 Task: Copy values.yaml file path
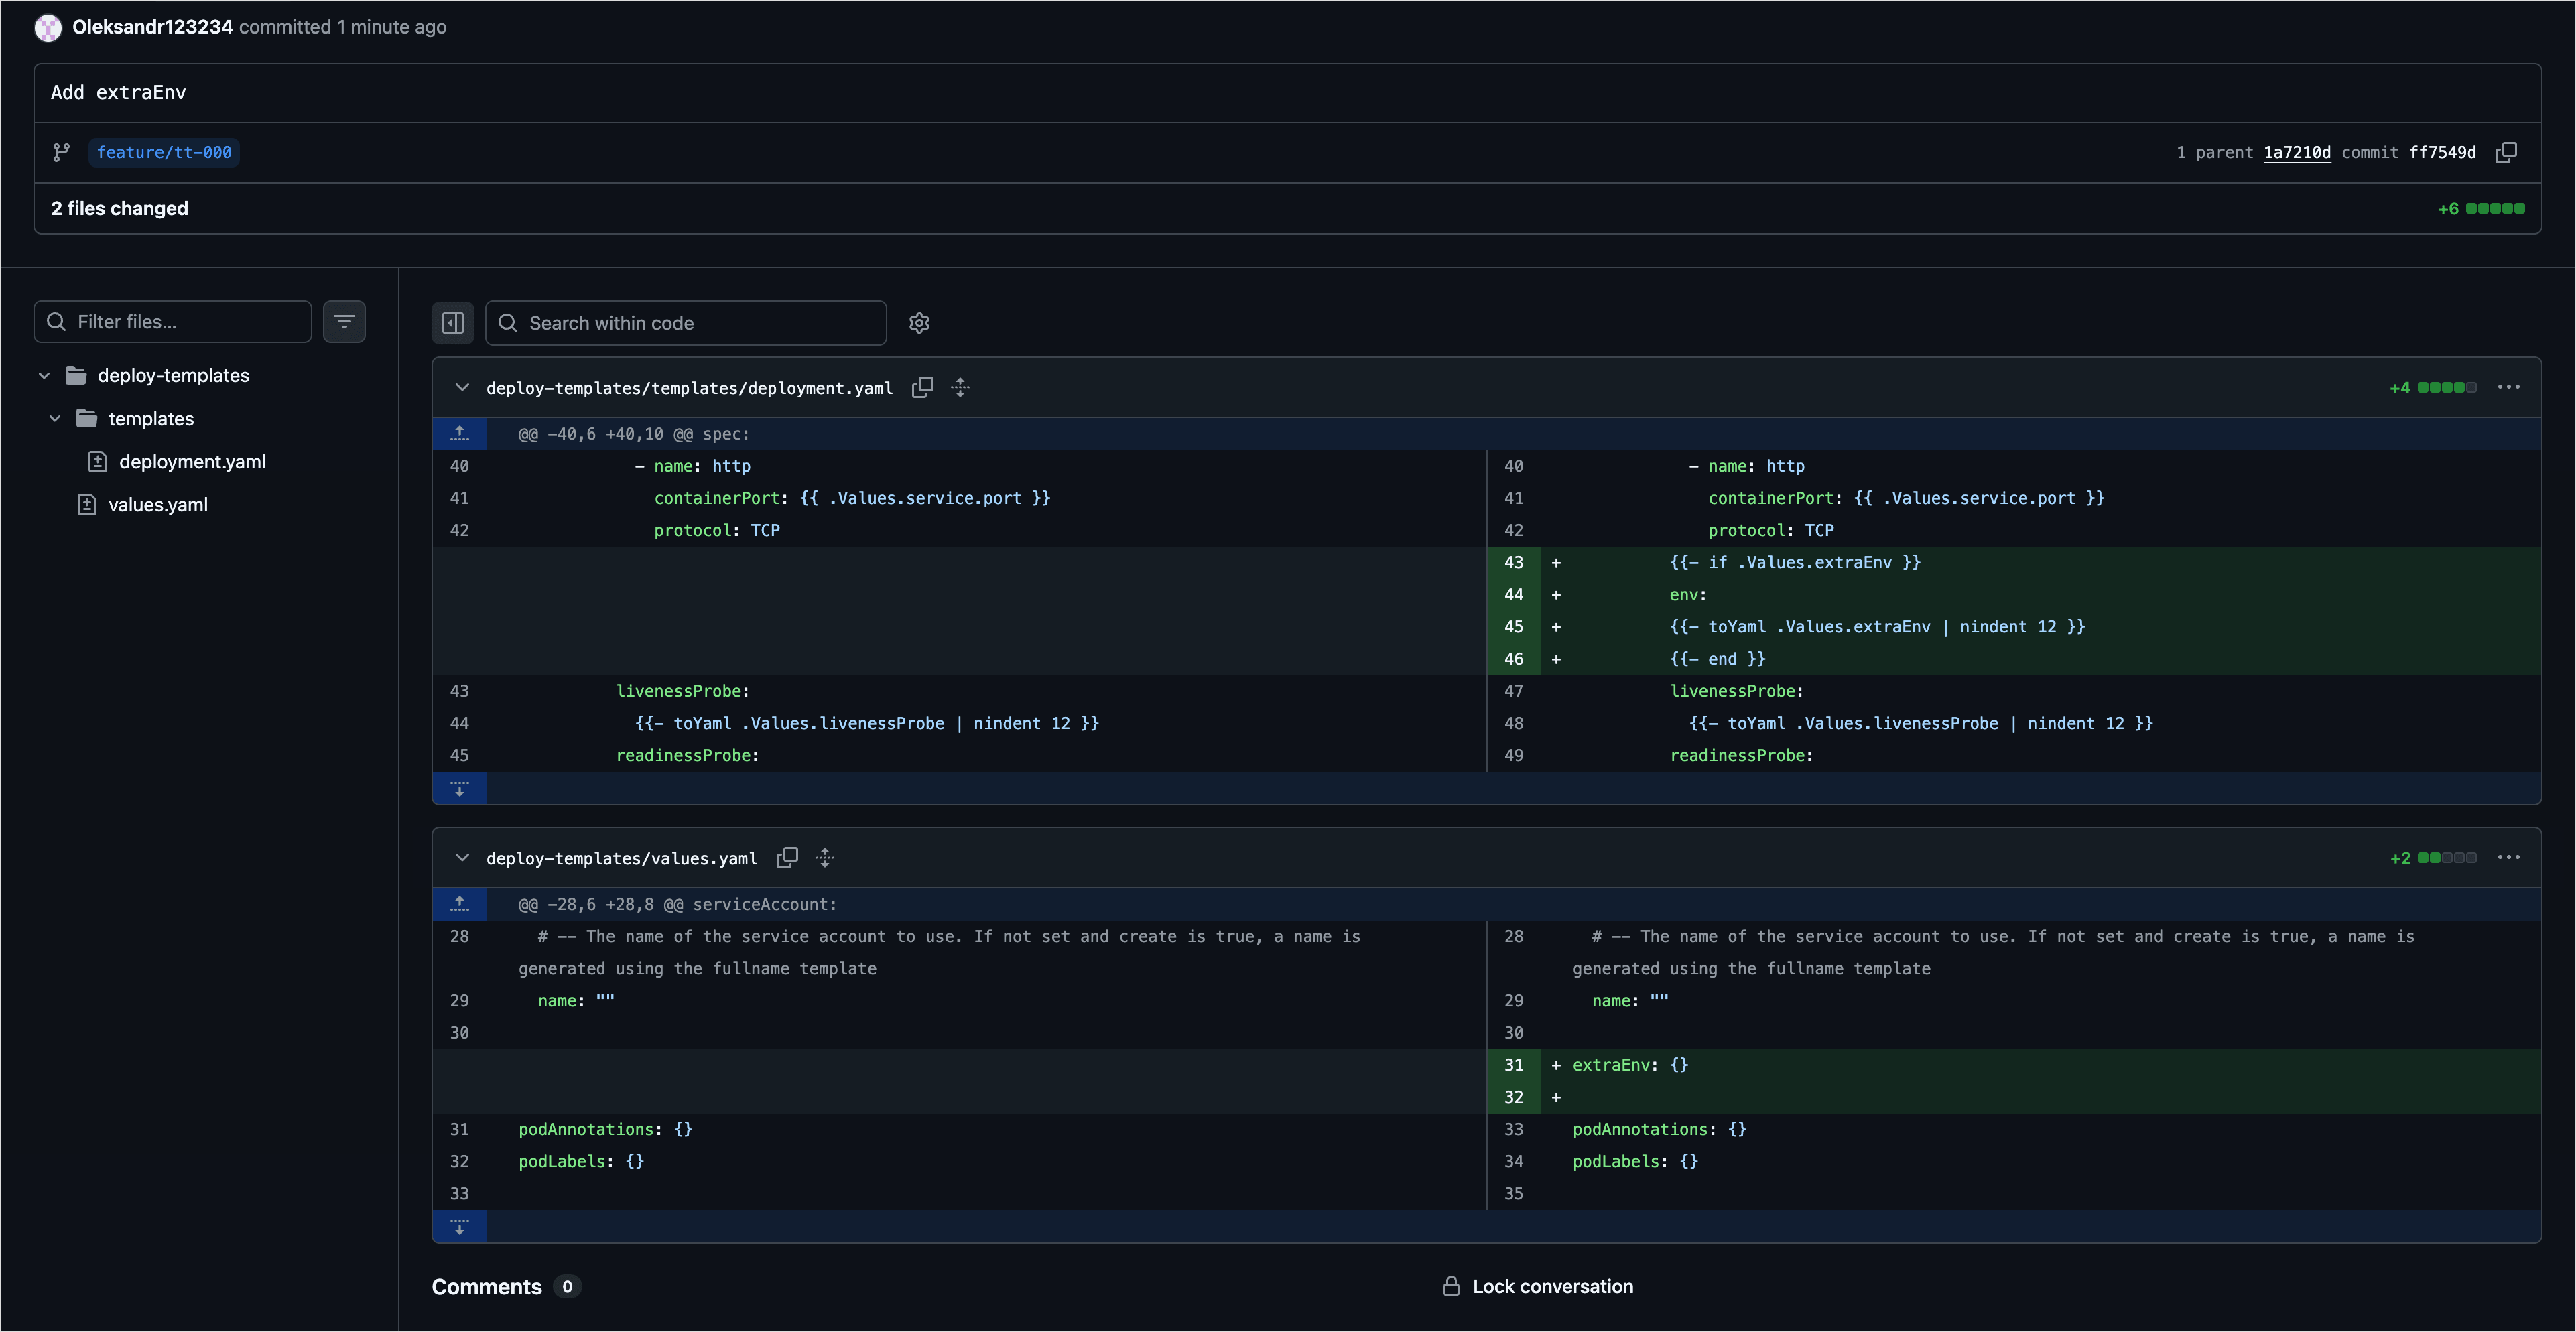pyautogui.click(x=787, y=858)
